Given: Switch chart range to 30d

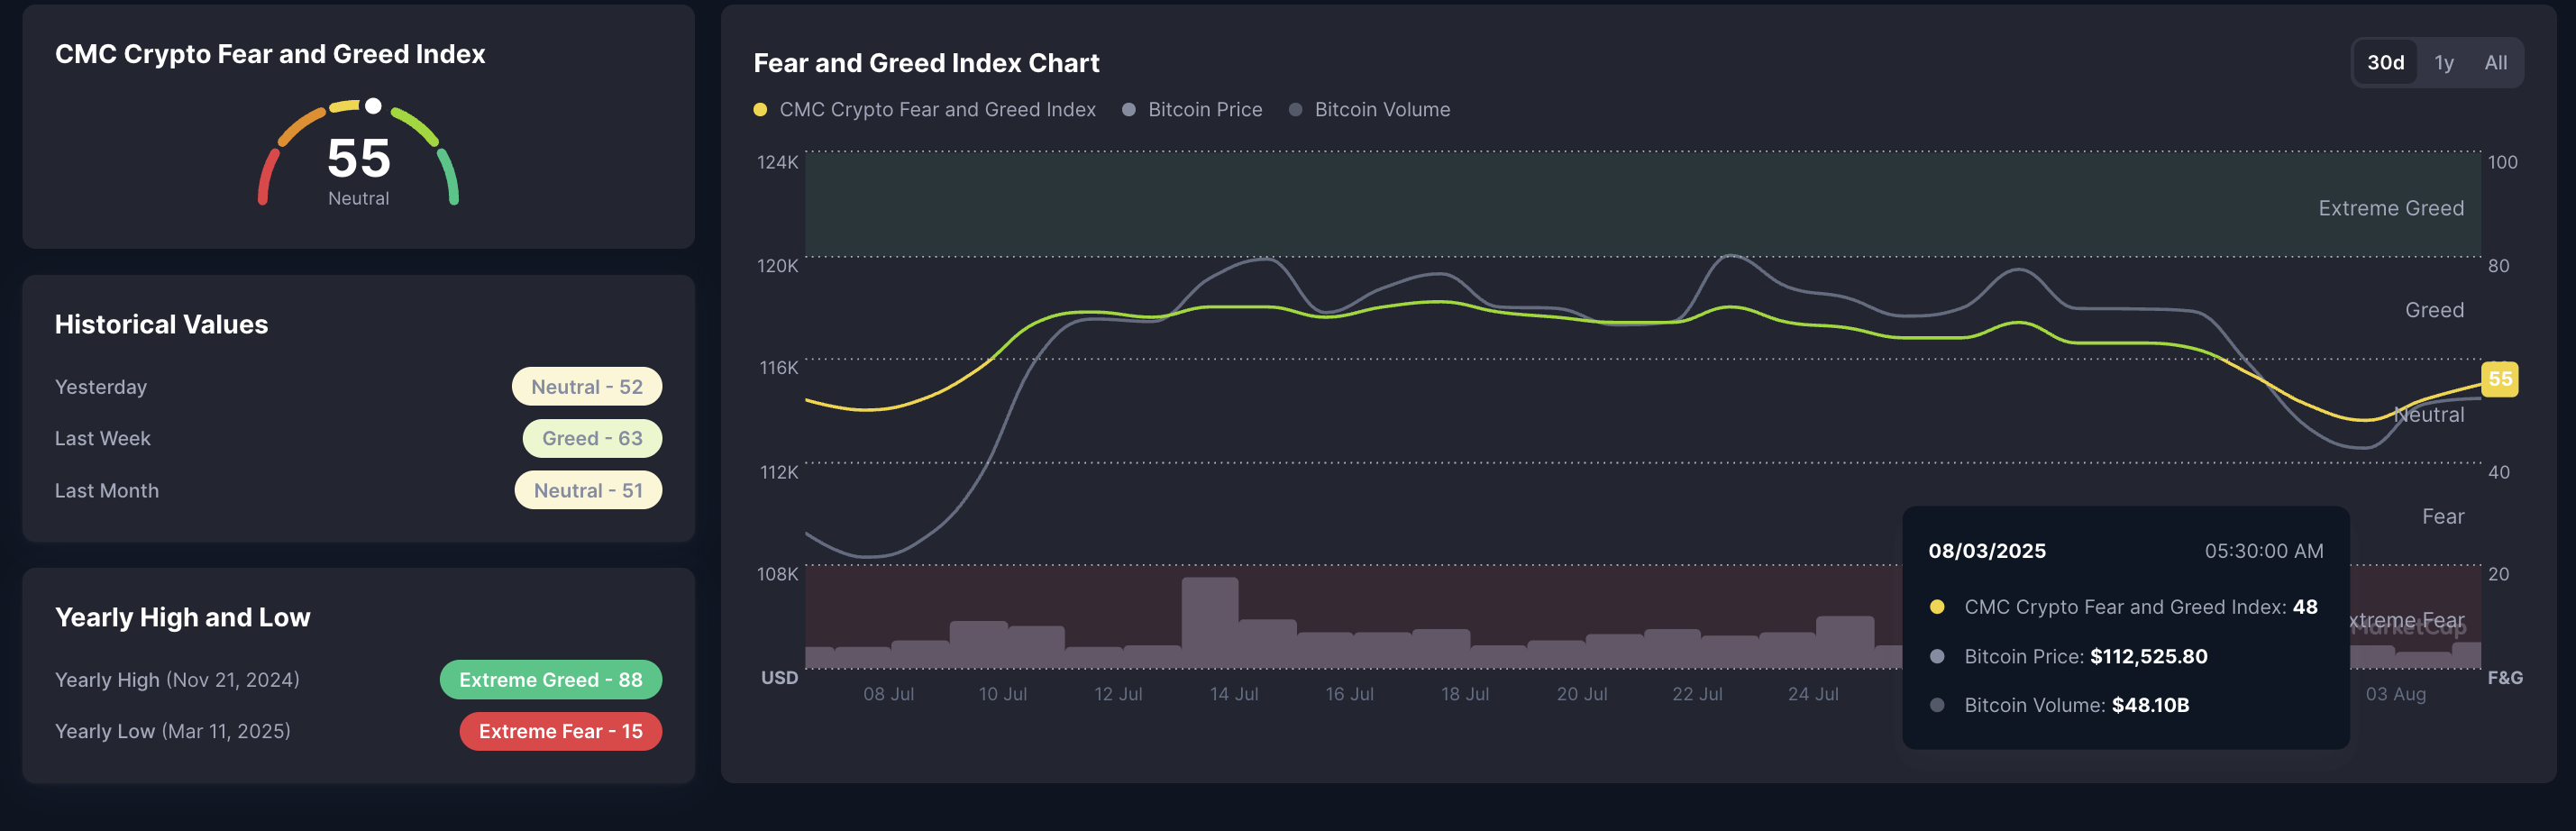Looking at the screenshot, I should [x=2385, y=63].
